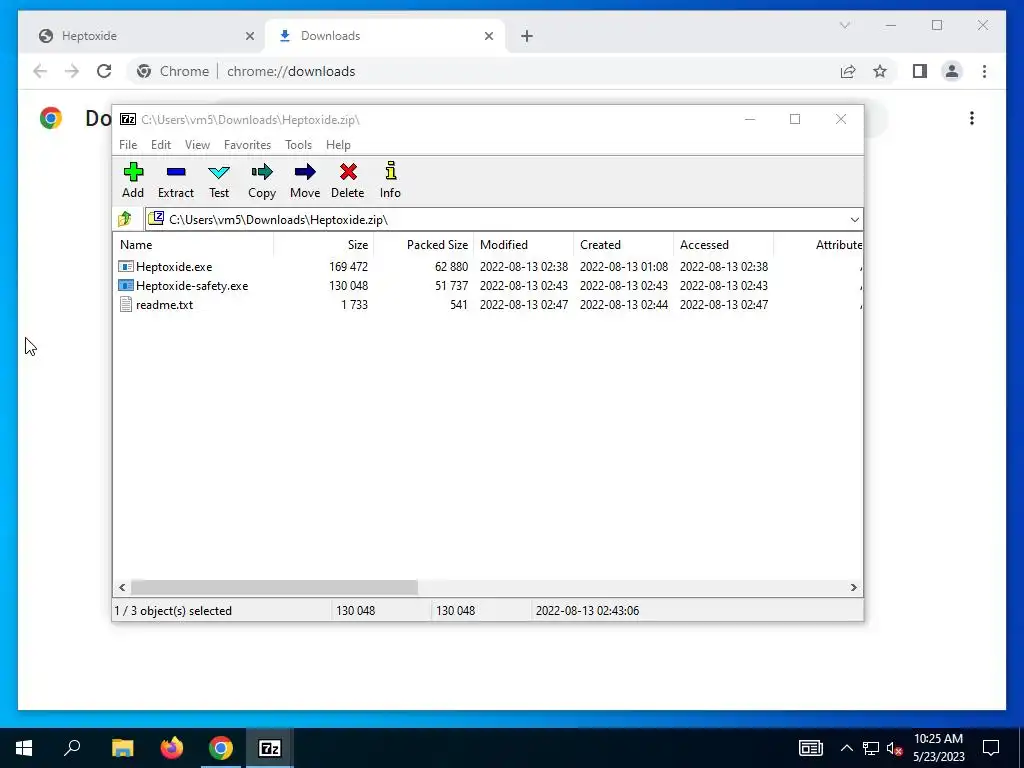This screenshot has height=768, width=1024.
Task: Open the Chrome profile avatar
Action: [952, 71]
